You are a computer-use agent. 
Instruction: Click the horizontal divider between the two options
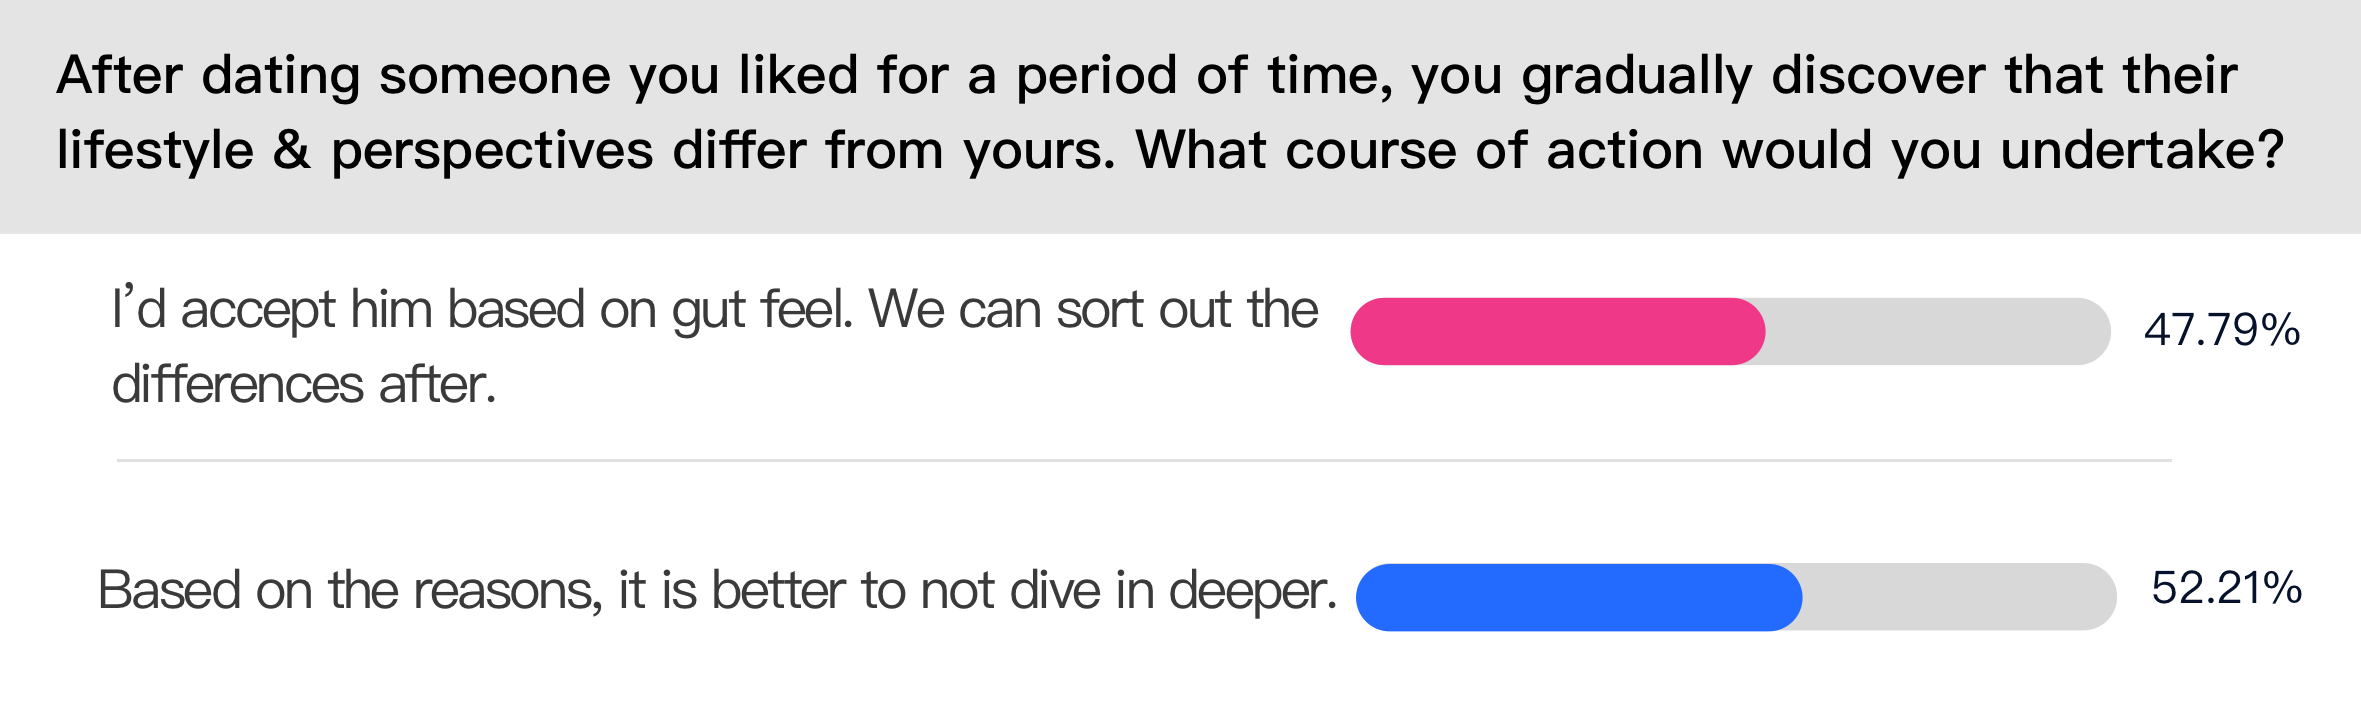point(1144,460)
